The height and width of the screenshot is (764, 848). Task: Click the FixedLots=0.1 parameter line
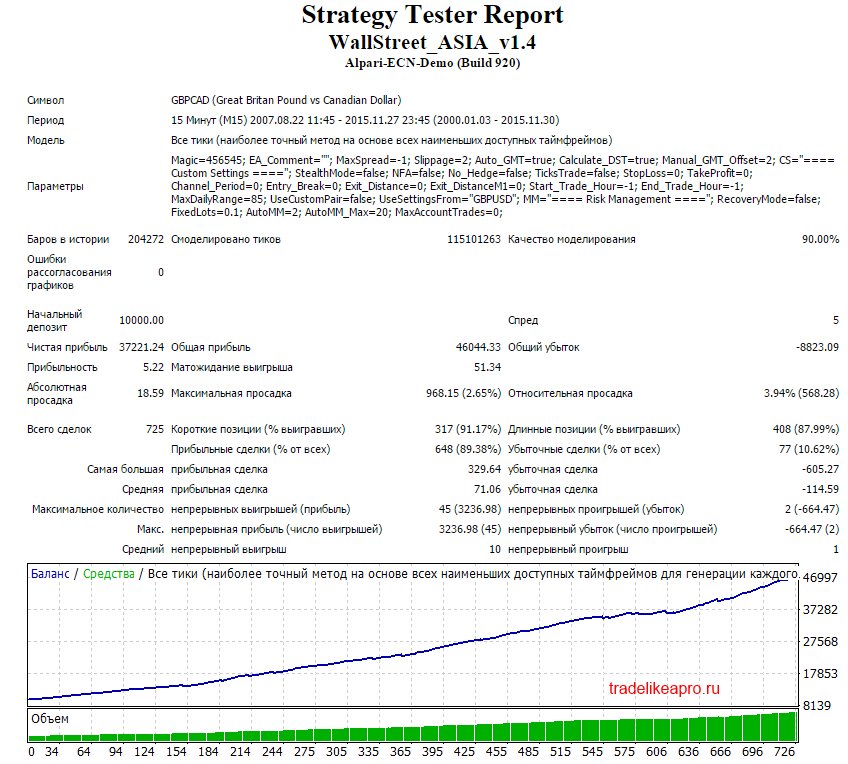point(336,212)
